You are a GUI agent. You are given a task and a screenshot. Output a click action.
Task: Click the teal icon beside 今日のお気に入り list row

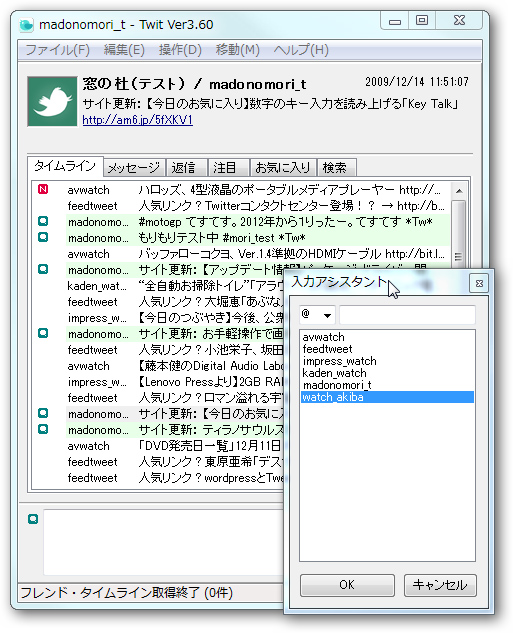[43, 413]
